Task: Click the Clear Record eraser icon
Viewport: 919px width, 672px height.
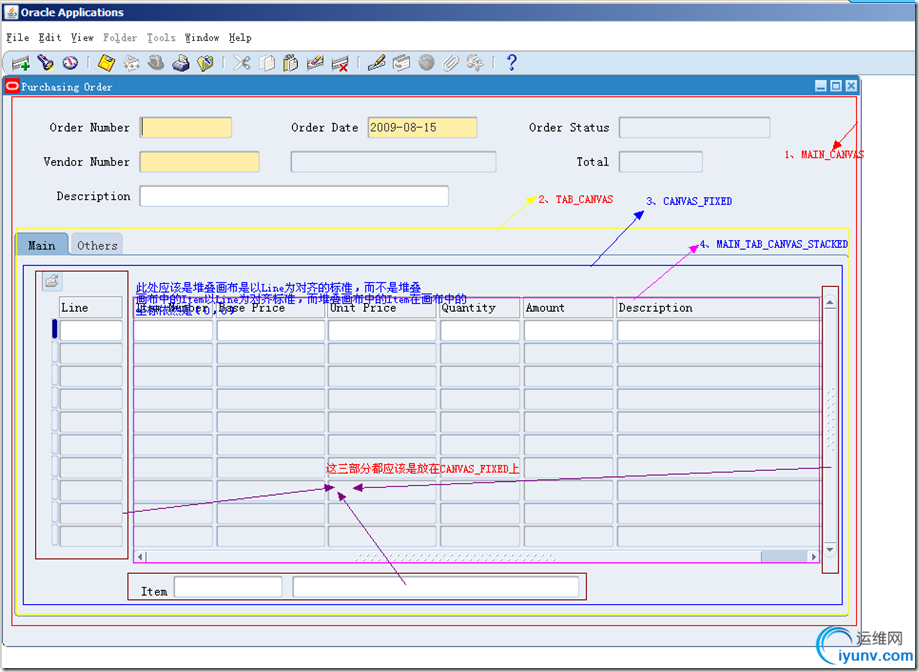Action: pos(315,63)
